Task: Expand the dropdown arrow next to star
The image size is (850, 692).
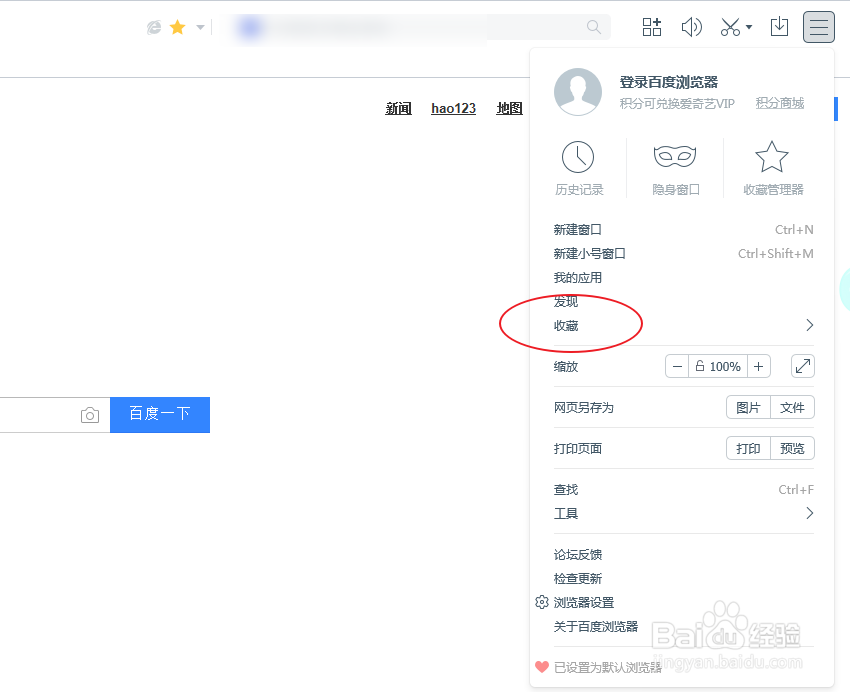Action: (x=200, y=27)
